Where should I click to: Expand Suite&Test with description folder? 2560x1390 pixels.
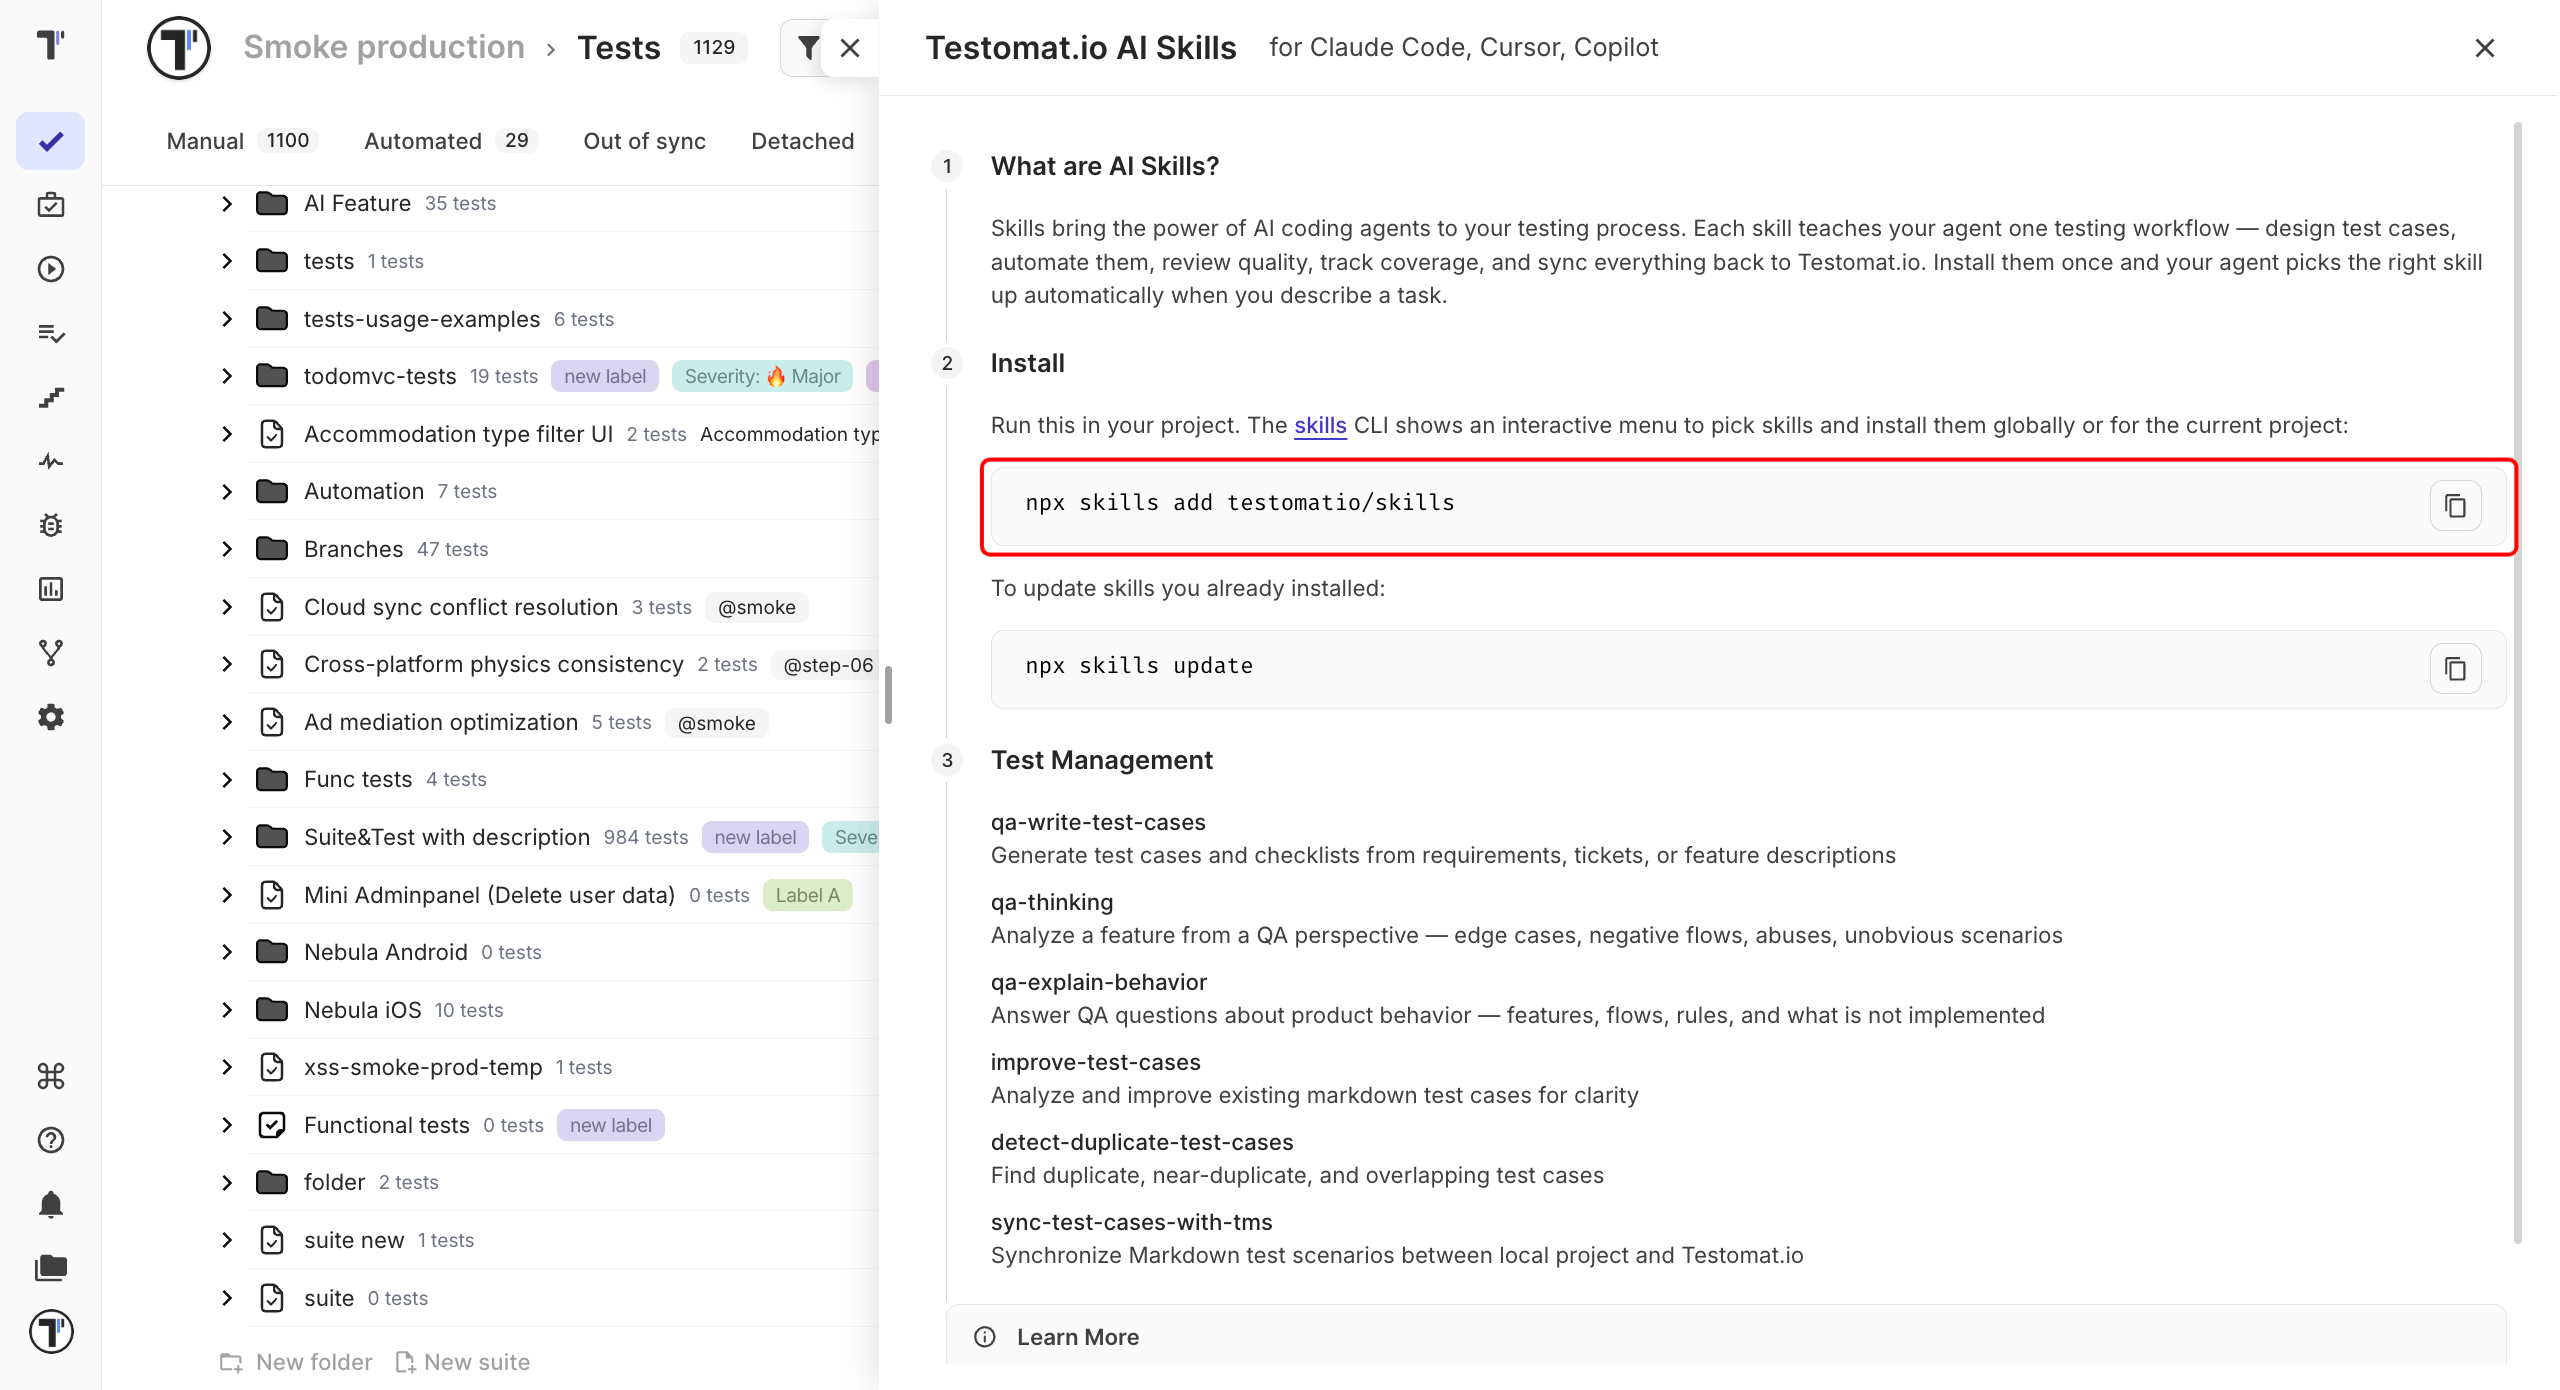[227, 837]
